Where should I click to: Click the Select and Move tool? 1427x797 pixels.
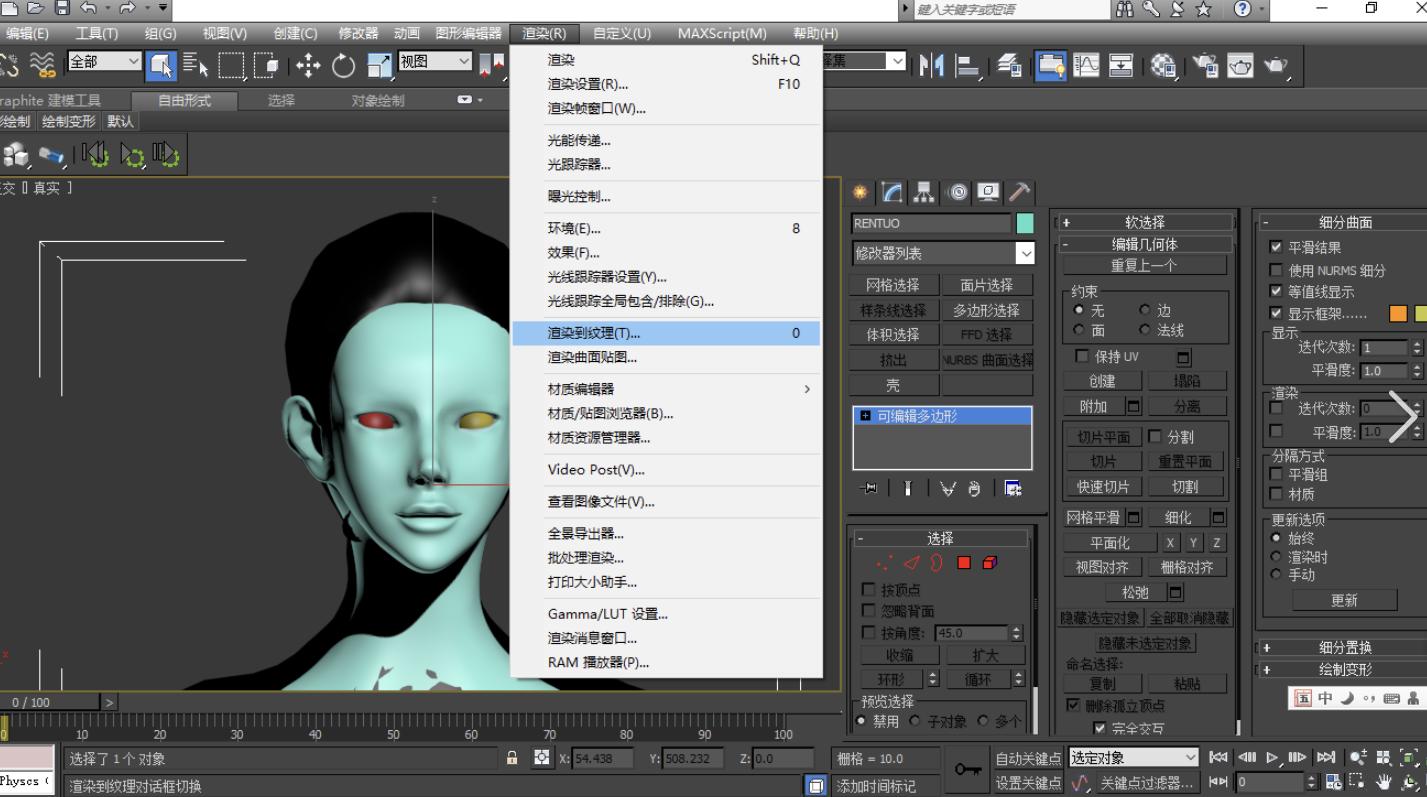[x=308, y=66]
